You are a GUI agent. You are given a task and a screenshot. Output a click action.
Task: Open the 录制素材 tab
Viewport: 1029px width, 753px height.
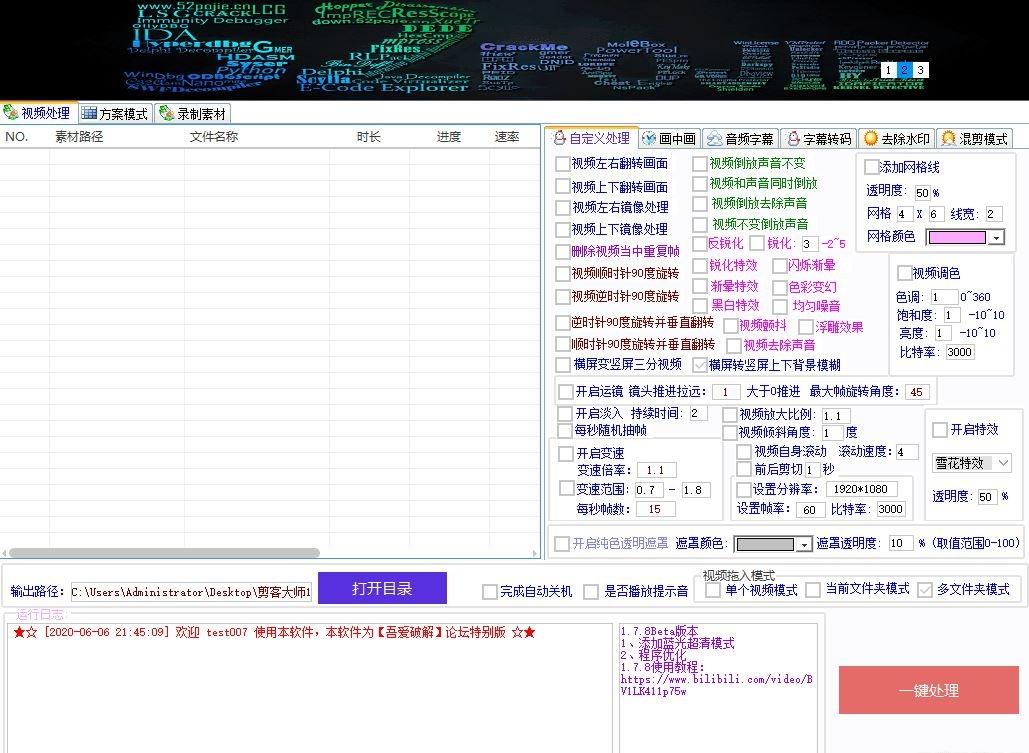coord(193,114)
